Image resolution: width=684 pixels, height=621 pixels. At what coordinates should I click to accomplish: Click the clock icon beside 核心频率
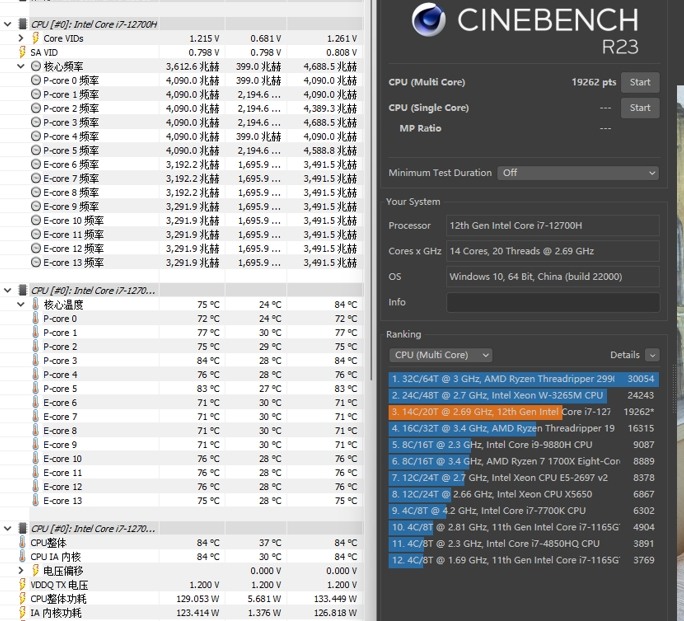[36, 66]
